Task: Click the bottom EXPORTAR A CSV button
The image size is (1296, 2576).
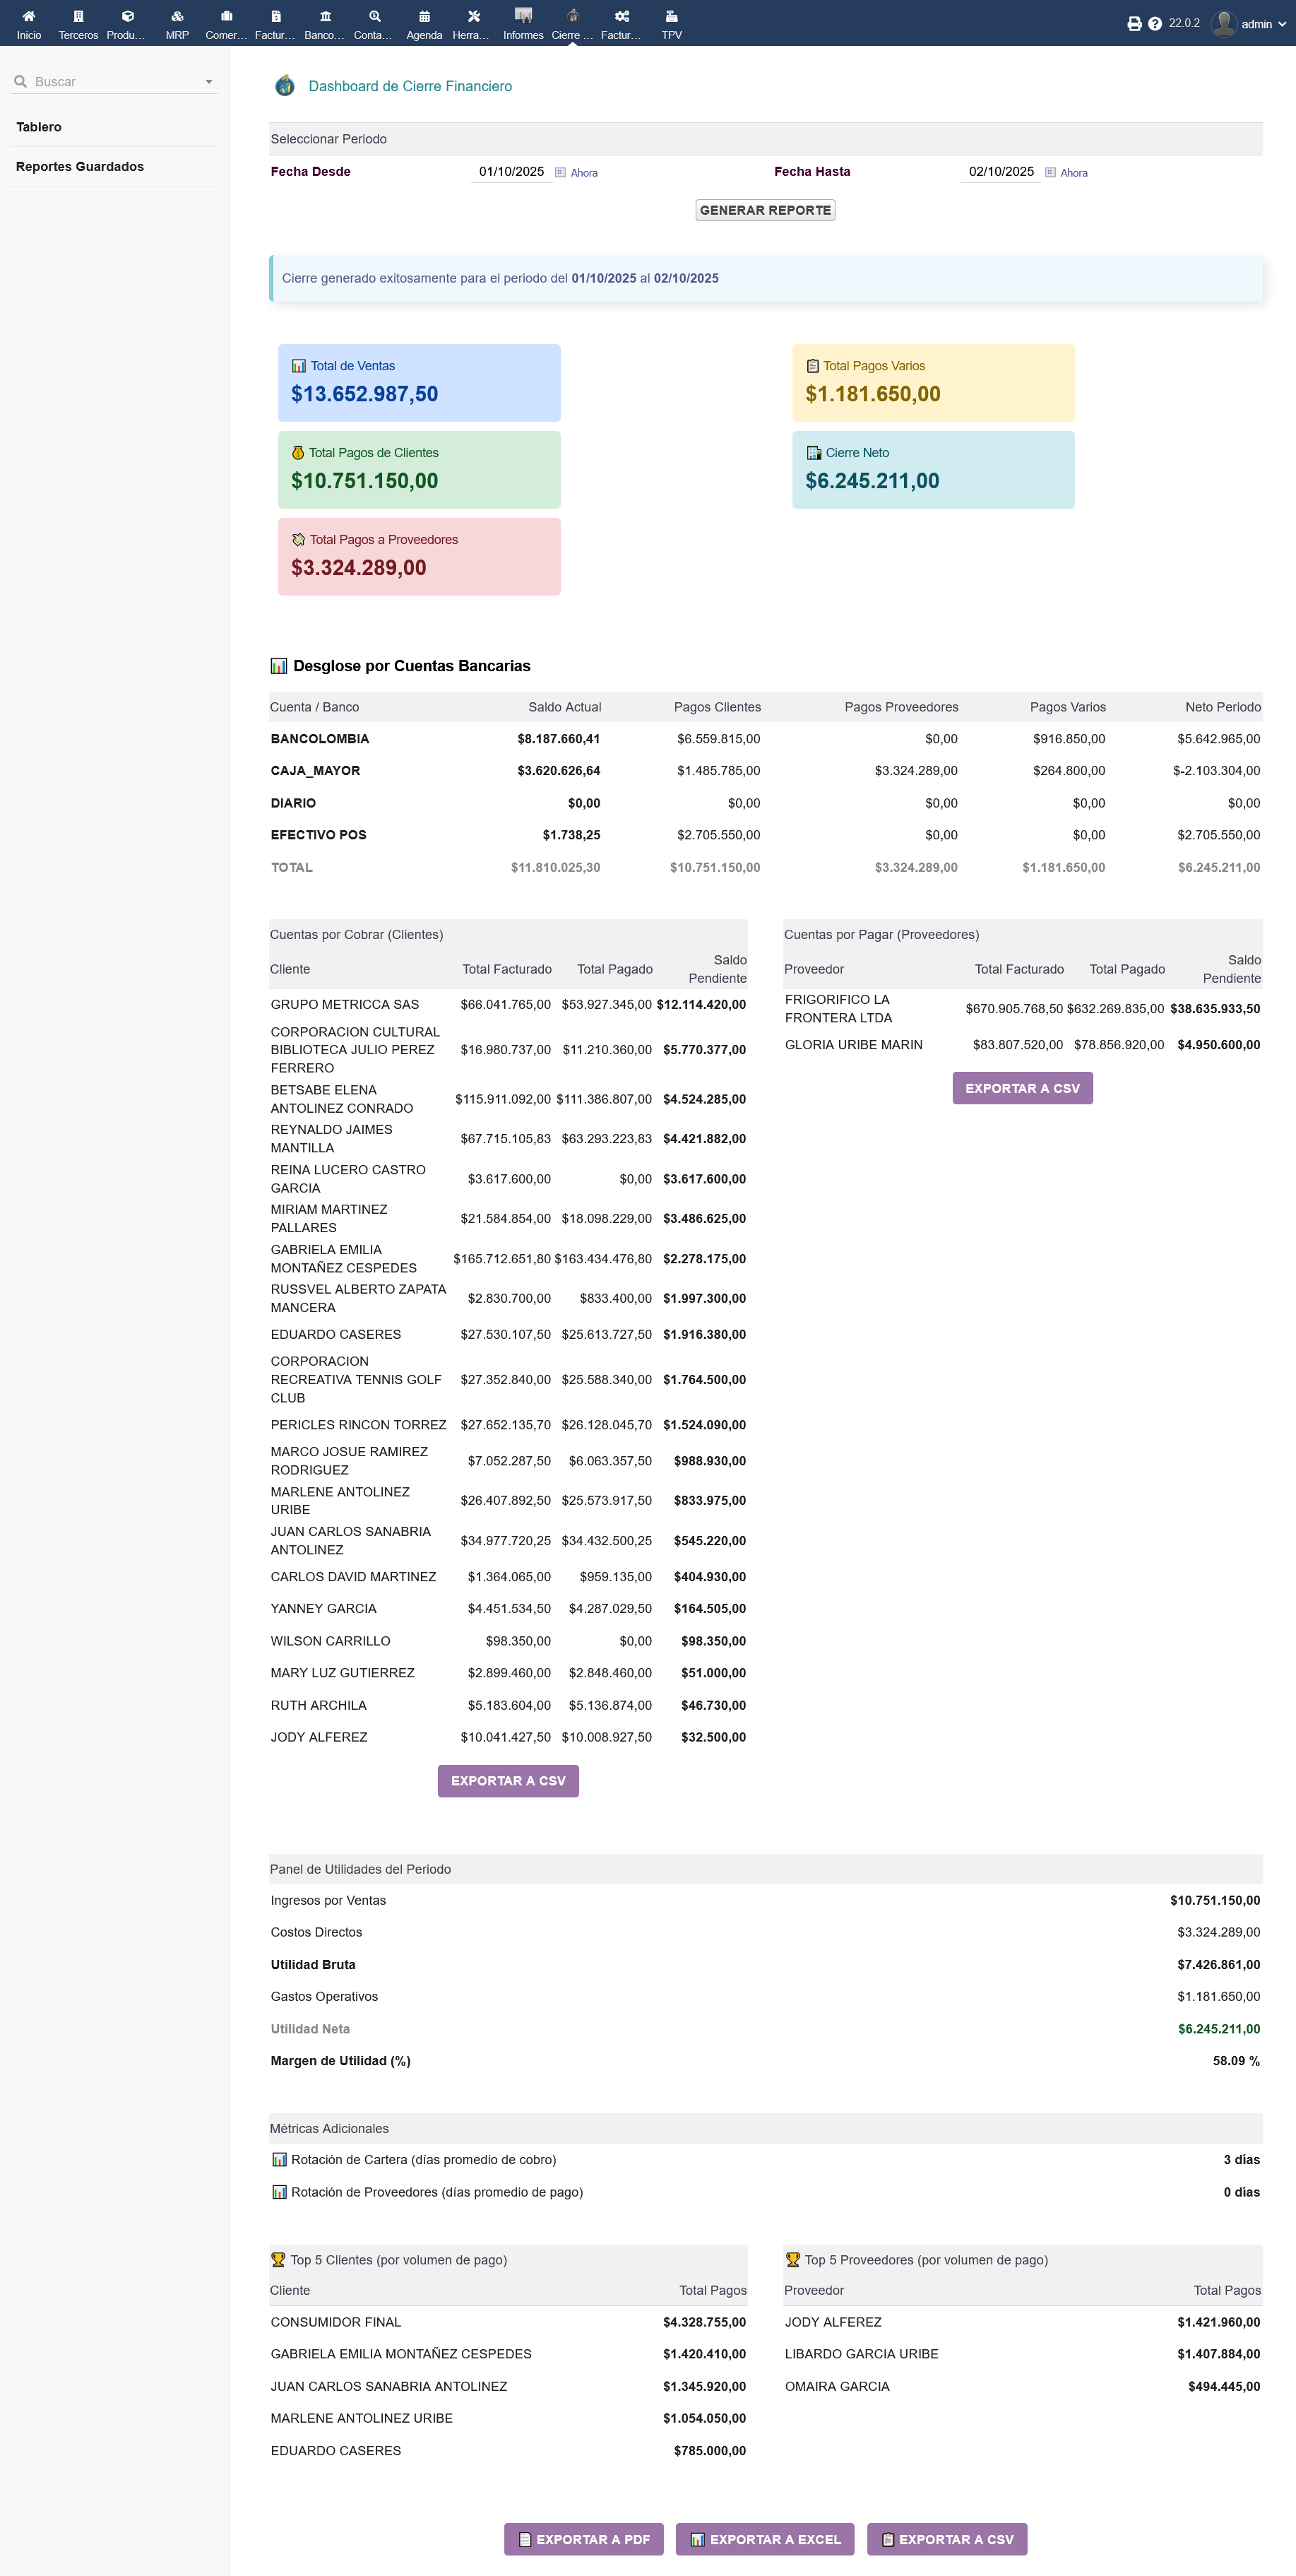Action: [x=947, y=2539]
